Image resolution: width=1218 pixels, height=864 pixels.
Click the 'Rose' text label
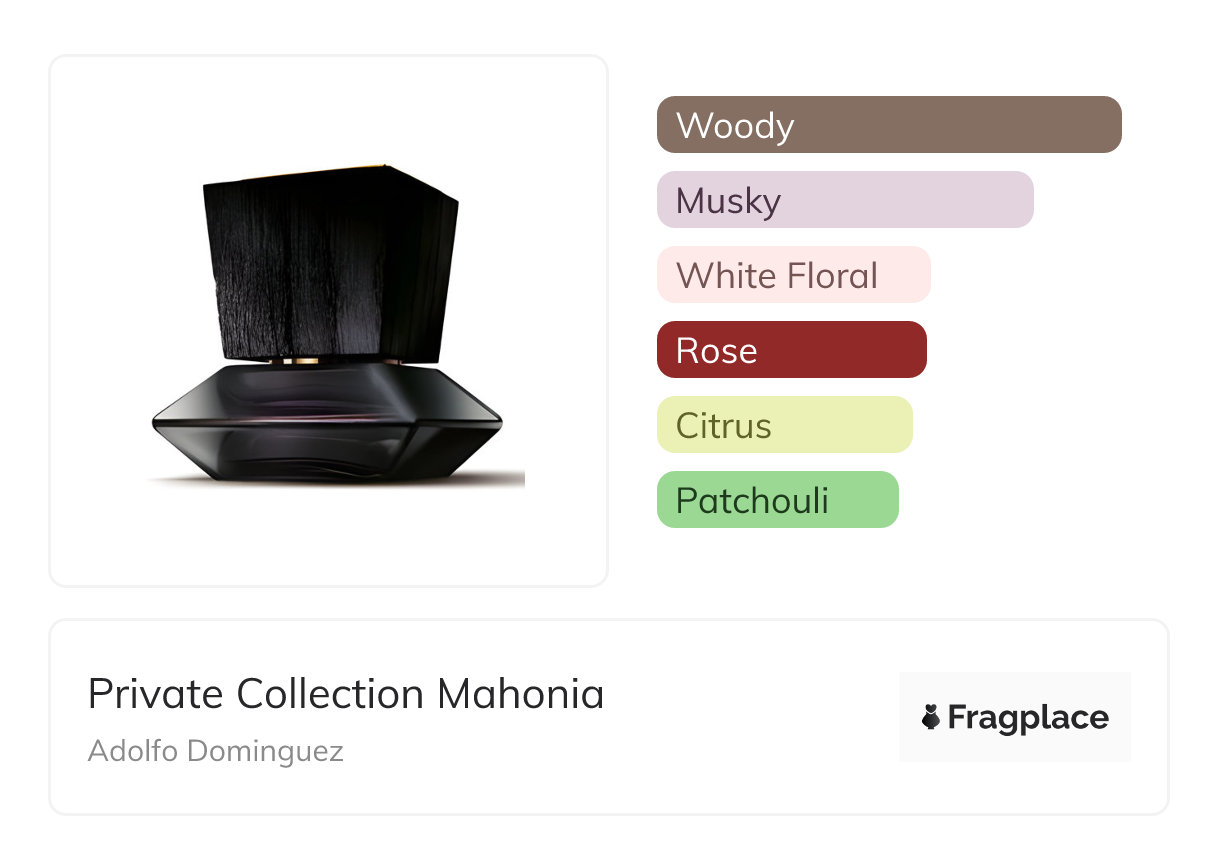tap(717, 351)
